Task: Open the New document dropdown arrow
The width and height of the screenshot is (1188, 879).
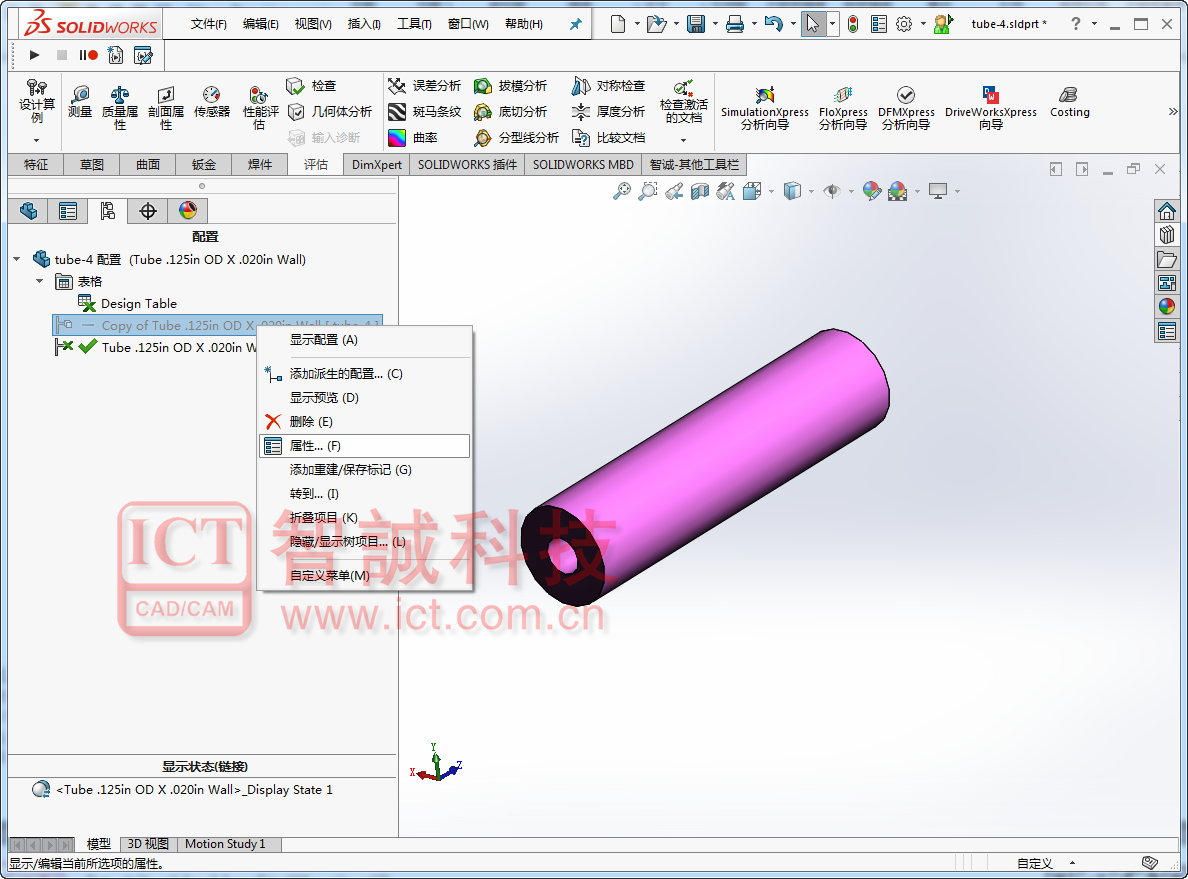Action: [637, 24]
